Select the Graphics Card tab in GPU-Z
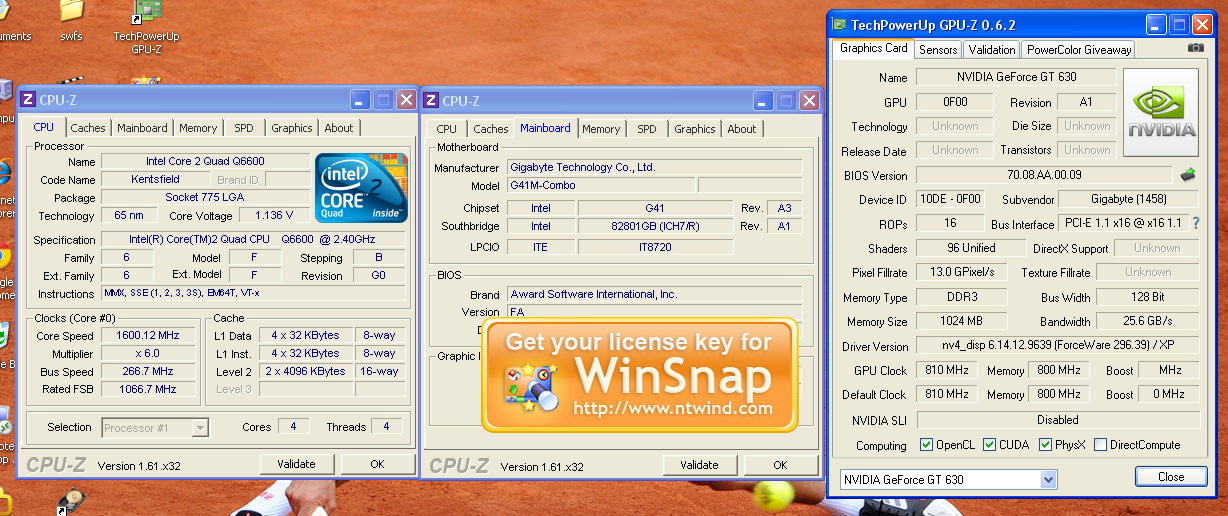1228x516 pixels. point(873,48)
